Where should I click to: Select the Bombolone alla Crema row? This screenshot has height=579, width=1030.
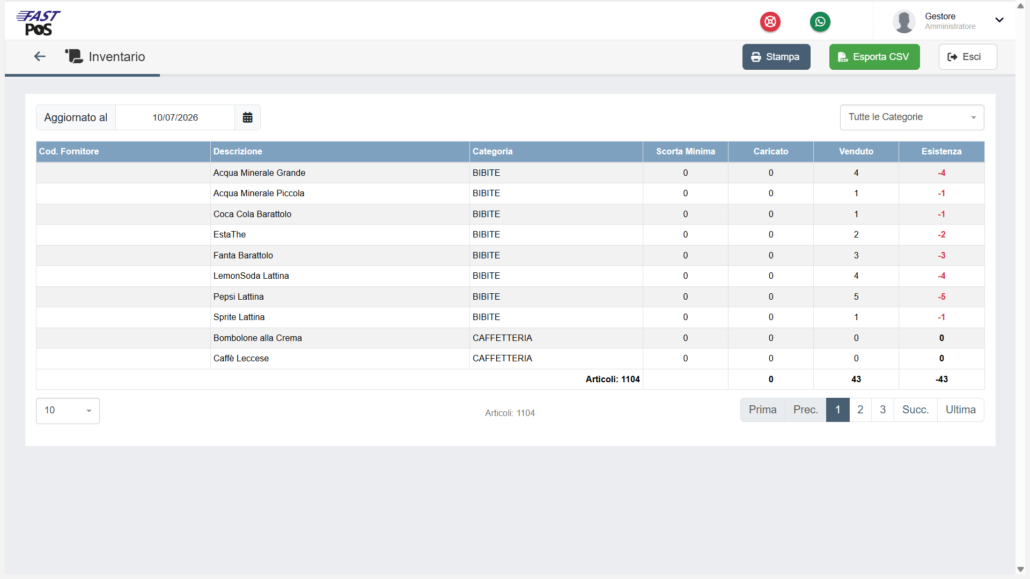pyautogui.click(x=510, y=338)
